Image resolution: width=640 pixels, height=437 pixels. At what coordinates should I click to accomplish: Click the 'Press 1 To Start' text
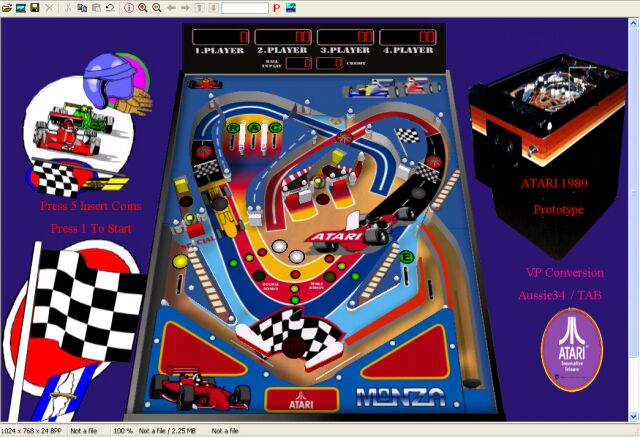[91, 228]
